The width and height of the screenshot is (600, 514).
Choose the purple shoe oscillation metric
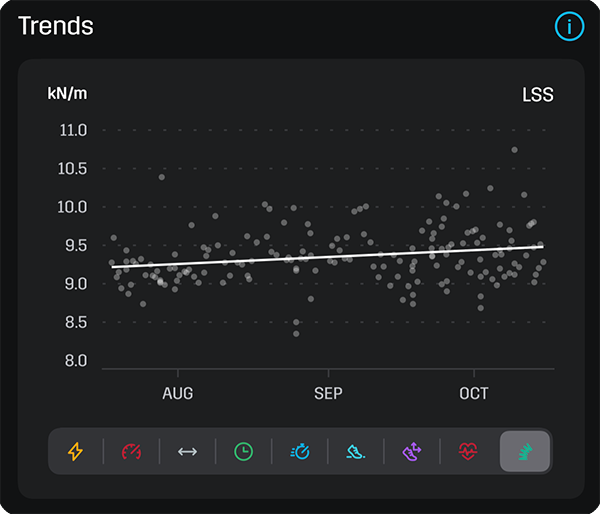[x=412, y=452]
